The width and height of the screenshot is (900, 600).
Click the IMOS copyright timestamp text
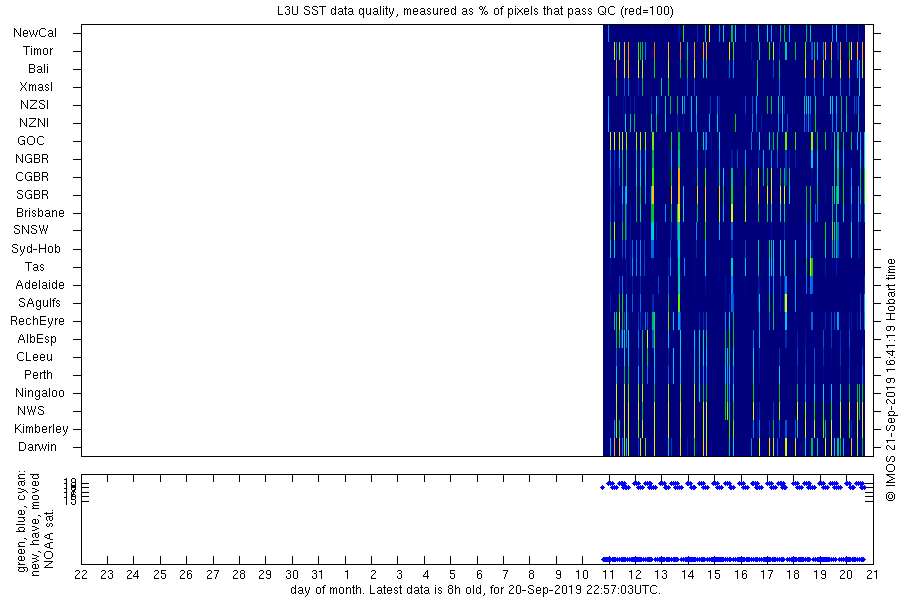click(x=890, y=382)
